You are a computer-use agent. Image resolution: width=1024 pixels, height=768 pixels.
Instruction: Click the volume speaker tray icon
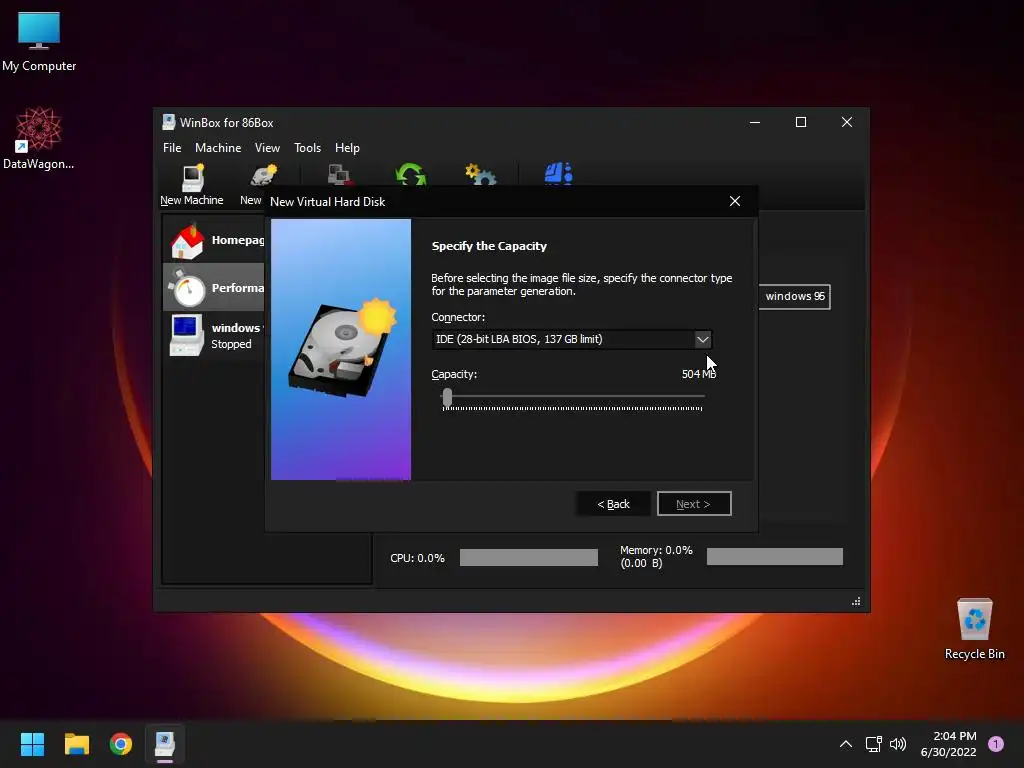coord(898,744)
